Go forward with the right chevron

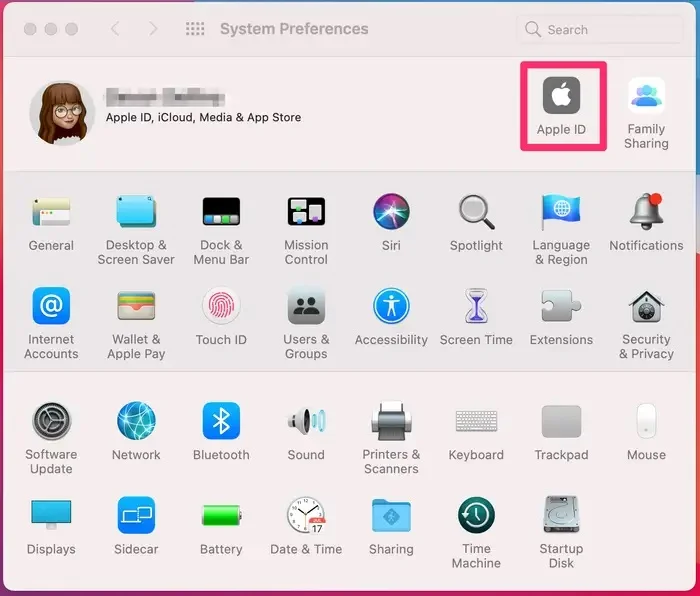[153, 29]
